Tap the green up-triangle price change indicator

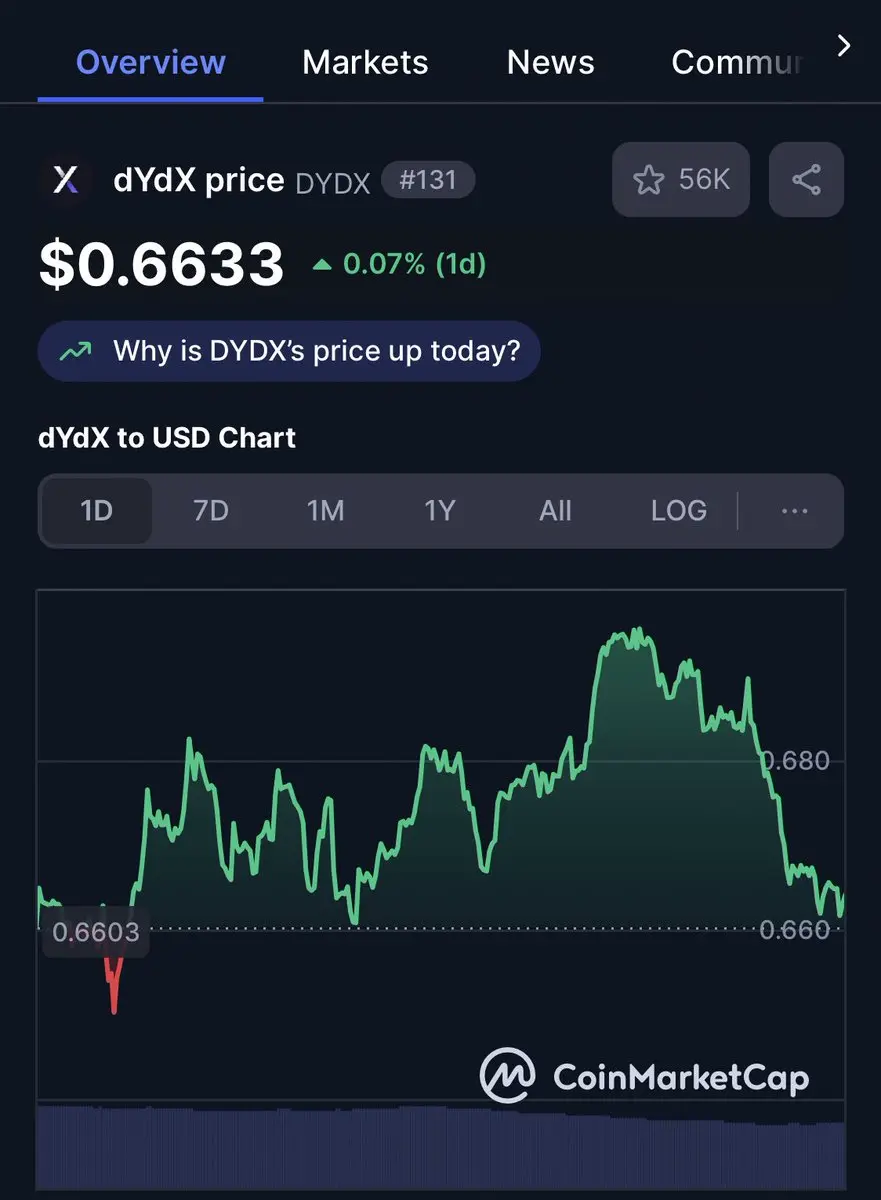(322, 265)
